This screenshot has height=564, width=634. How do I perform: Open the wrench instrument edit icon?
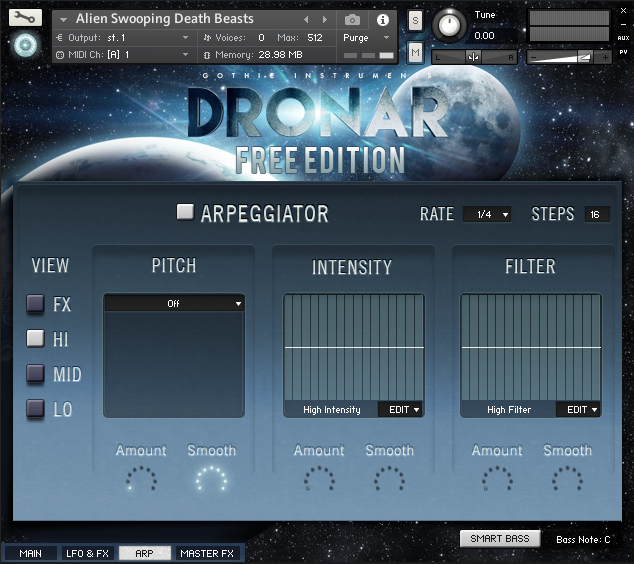point(25,17)
